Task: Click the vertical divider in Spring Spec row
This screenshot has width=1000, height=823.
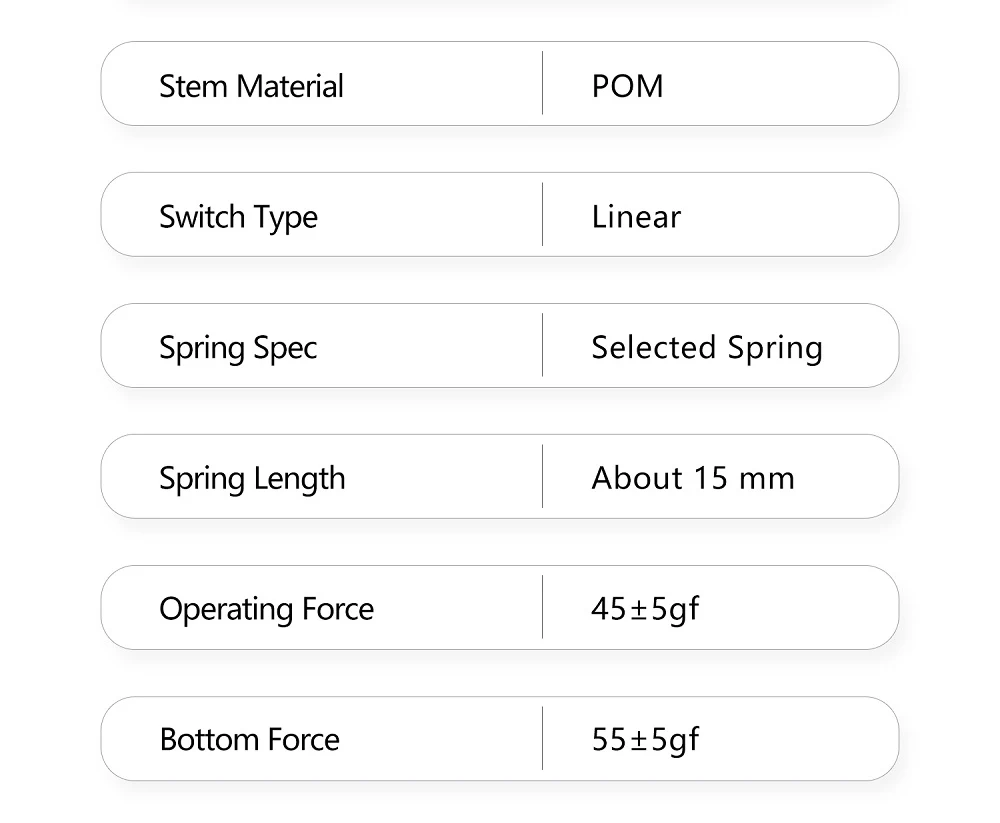Action: [x=542, y=345]
